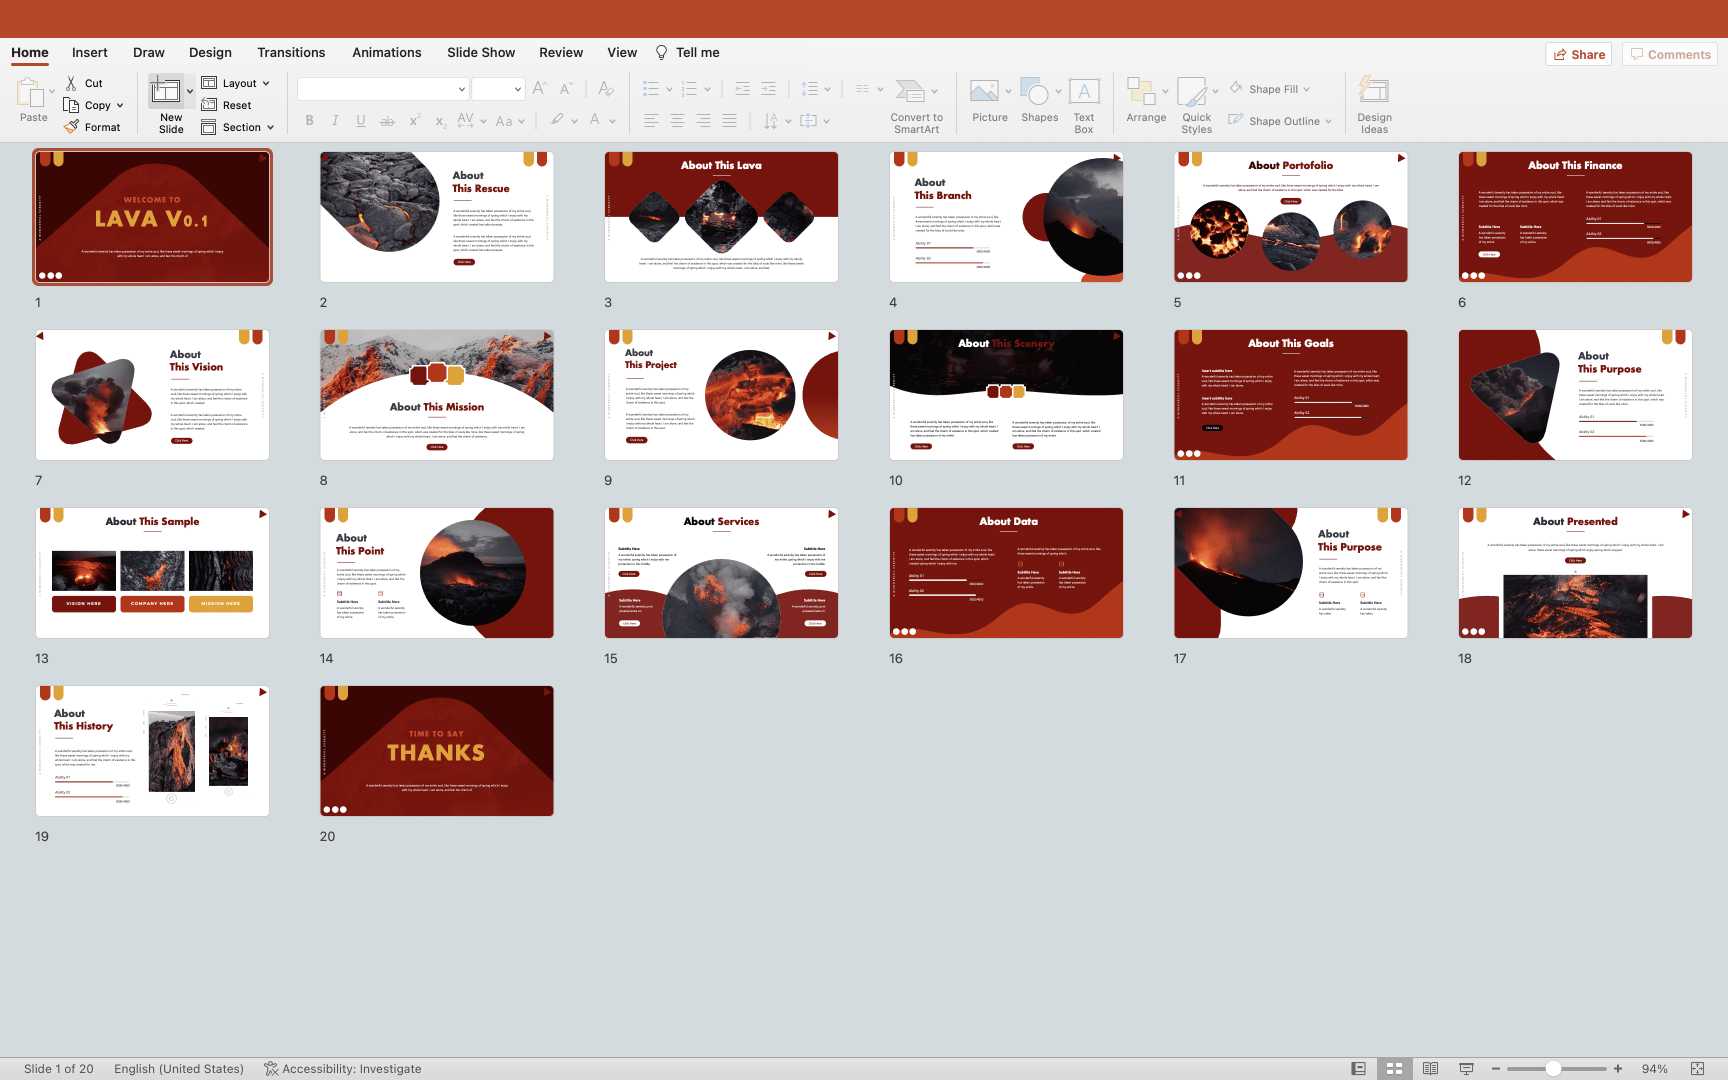
Task: Click the New Slide icon
Action: tap(165, 93)
